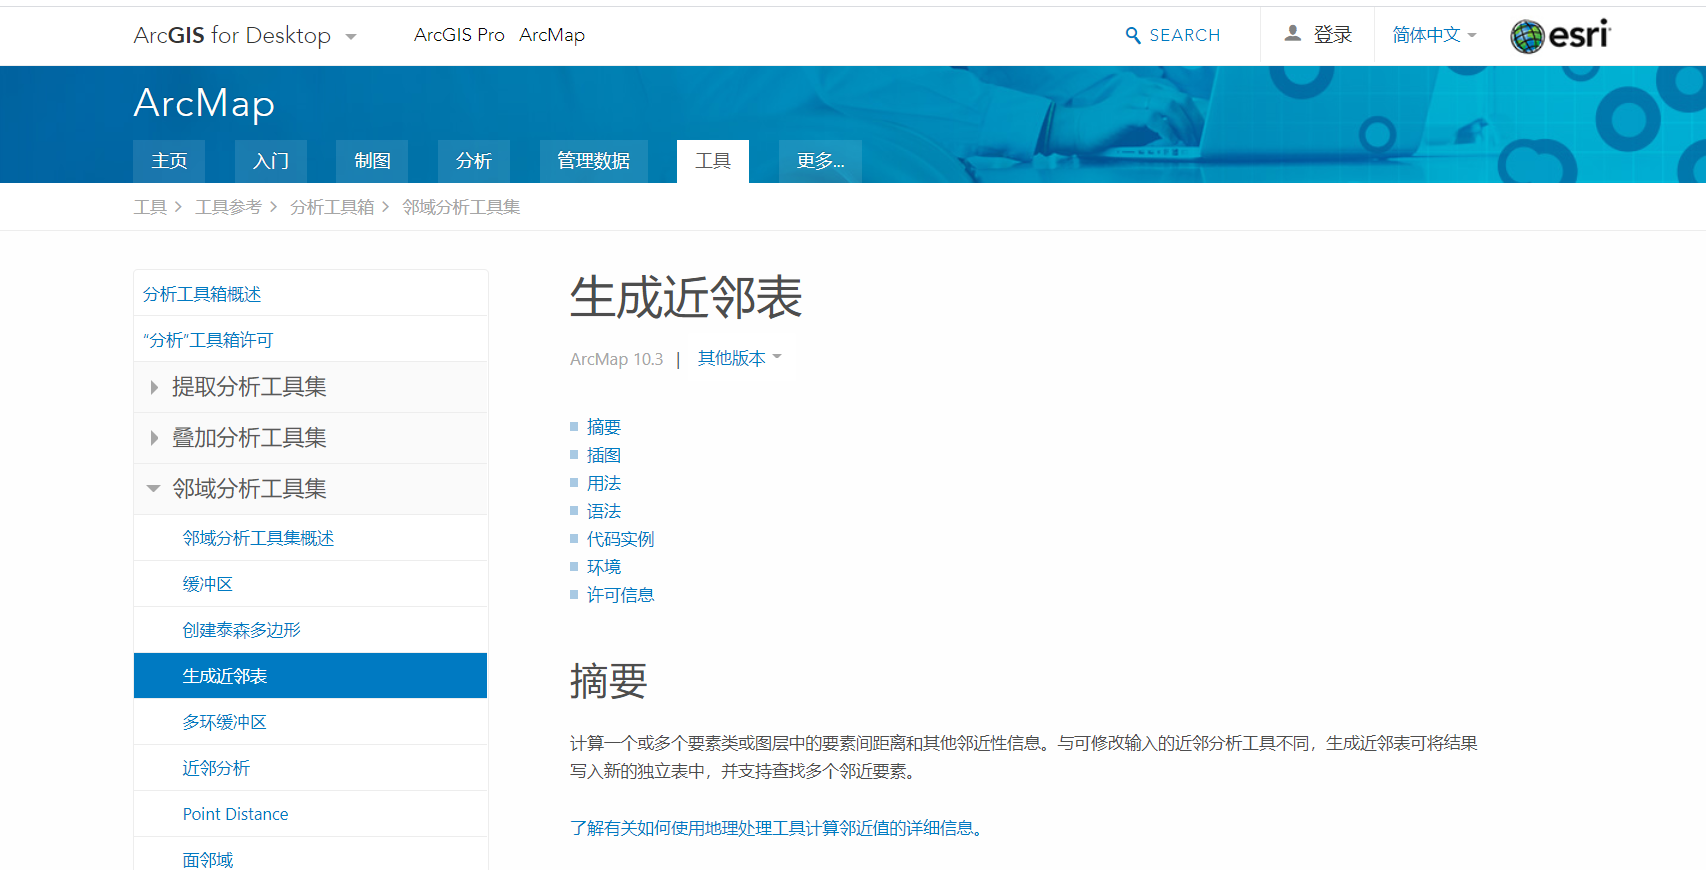The height and width of the screenshot is (870, 1706).
Task: Click the ArcMap 10.3 version text
Action: [616, 359]
